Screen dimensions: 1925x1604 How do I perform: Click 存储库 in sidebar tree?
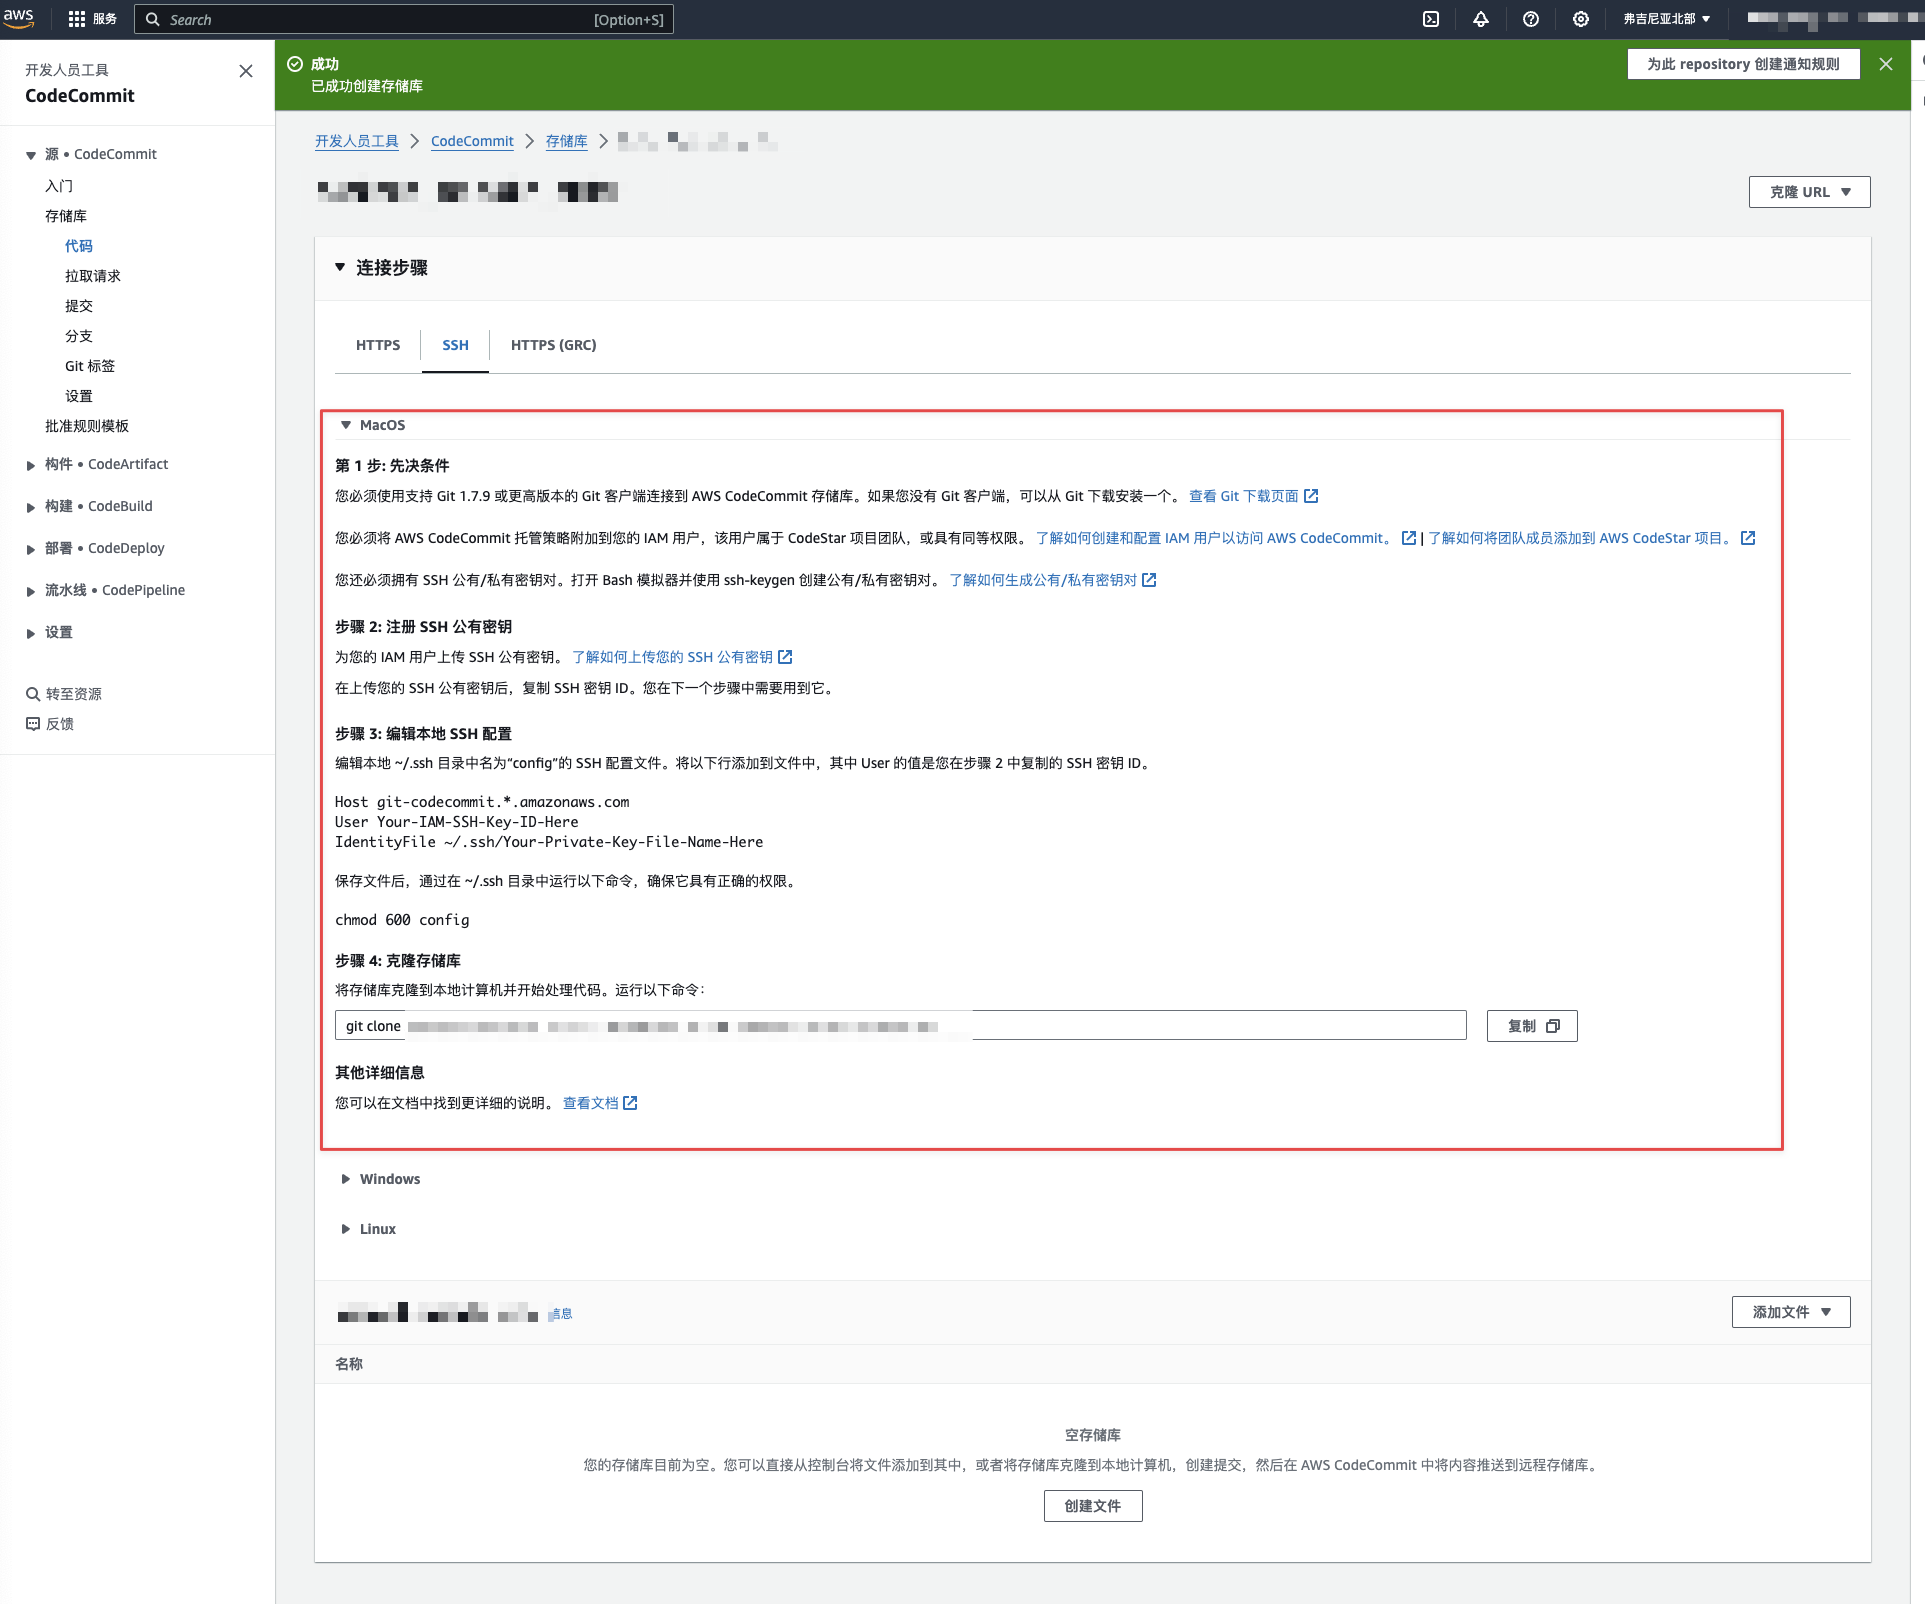[66, 216]
